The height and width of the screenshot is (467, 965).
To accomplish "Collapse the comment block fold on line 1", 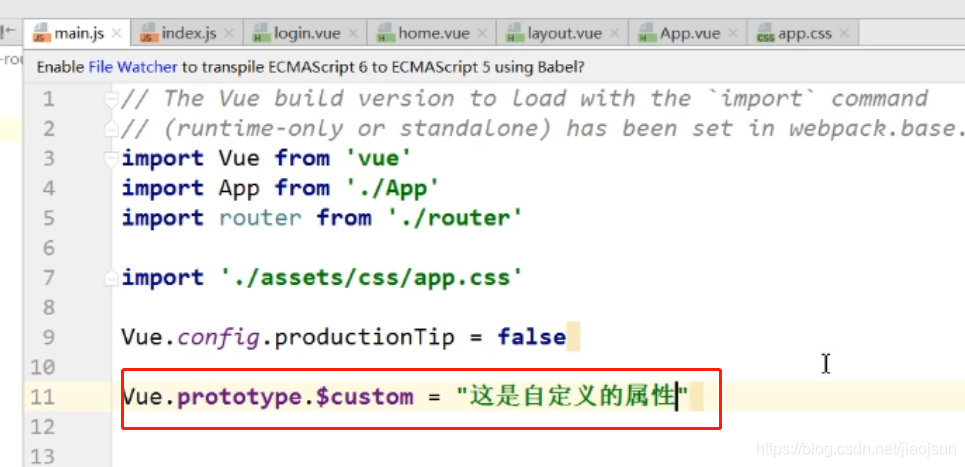I will (x=111, y=100).
